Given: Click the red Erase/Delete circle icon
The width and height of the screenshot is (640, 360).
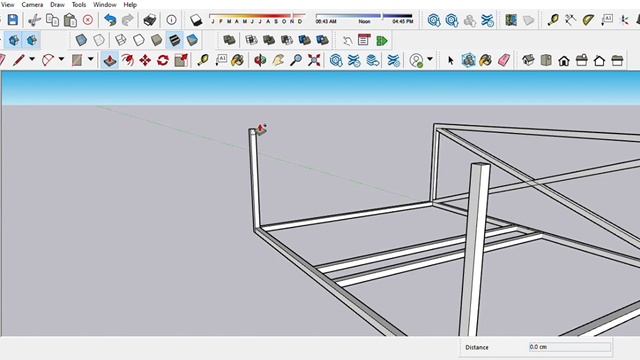Looking at the screenshot, I should pyautogui.click(x=88, y=20).
